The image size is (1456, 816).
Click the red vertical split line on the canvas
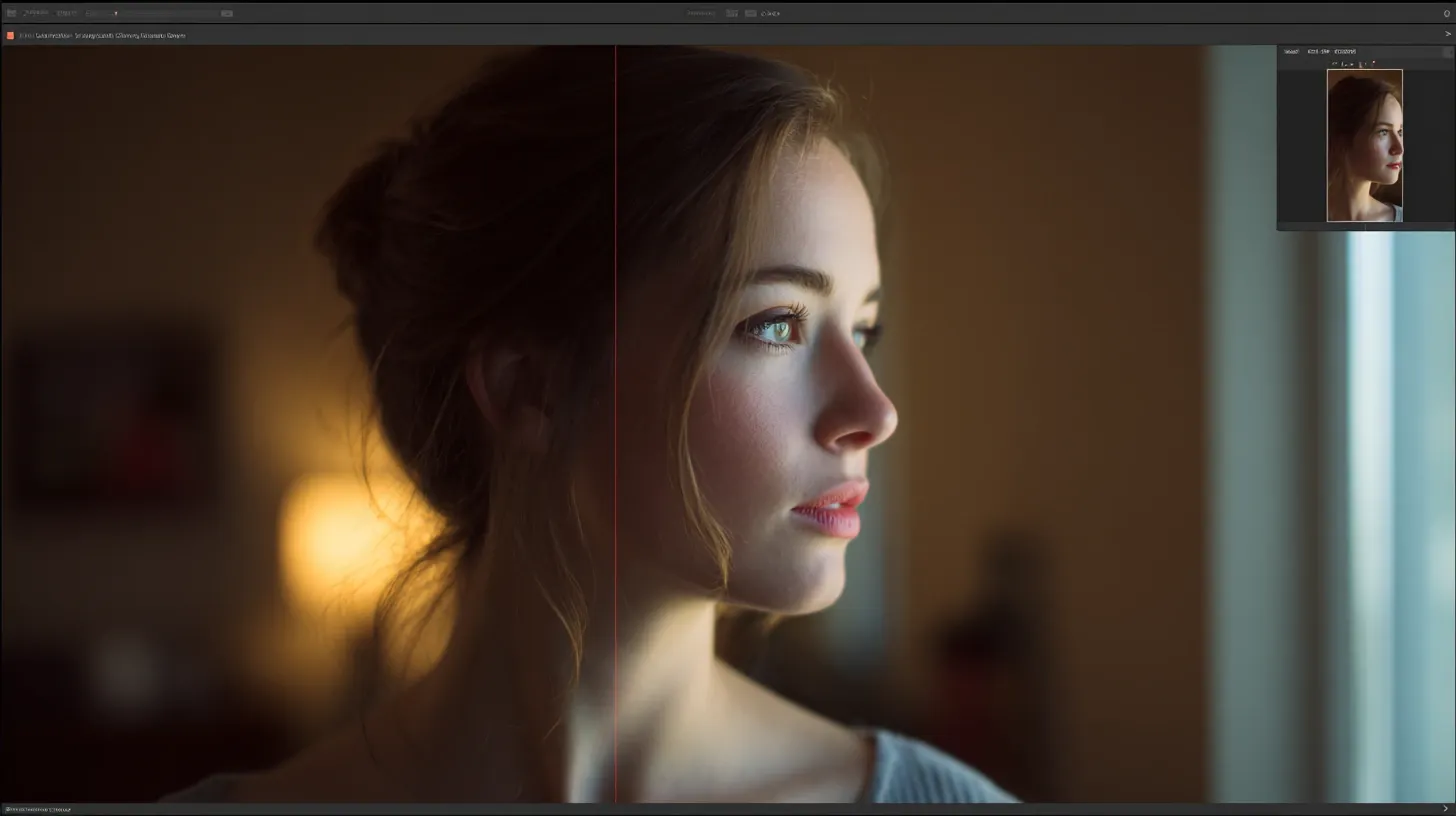coord(615,420)
